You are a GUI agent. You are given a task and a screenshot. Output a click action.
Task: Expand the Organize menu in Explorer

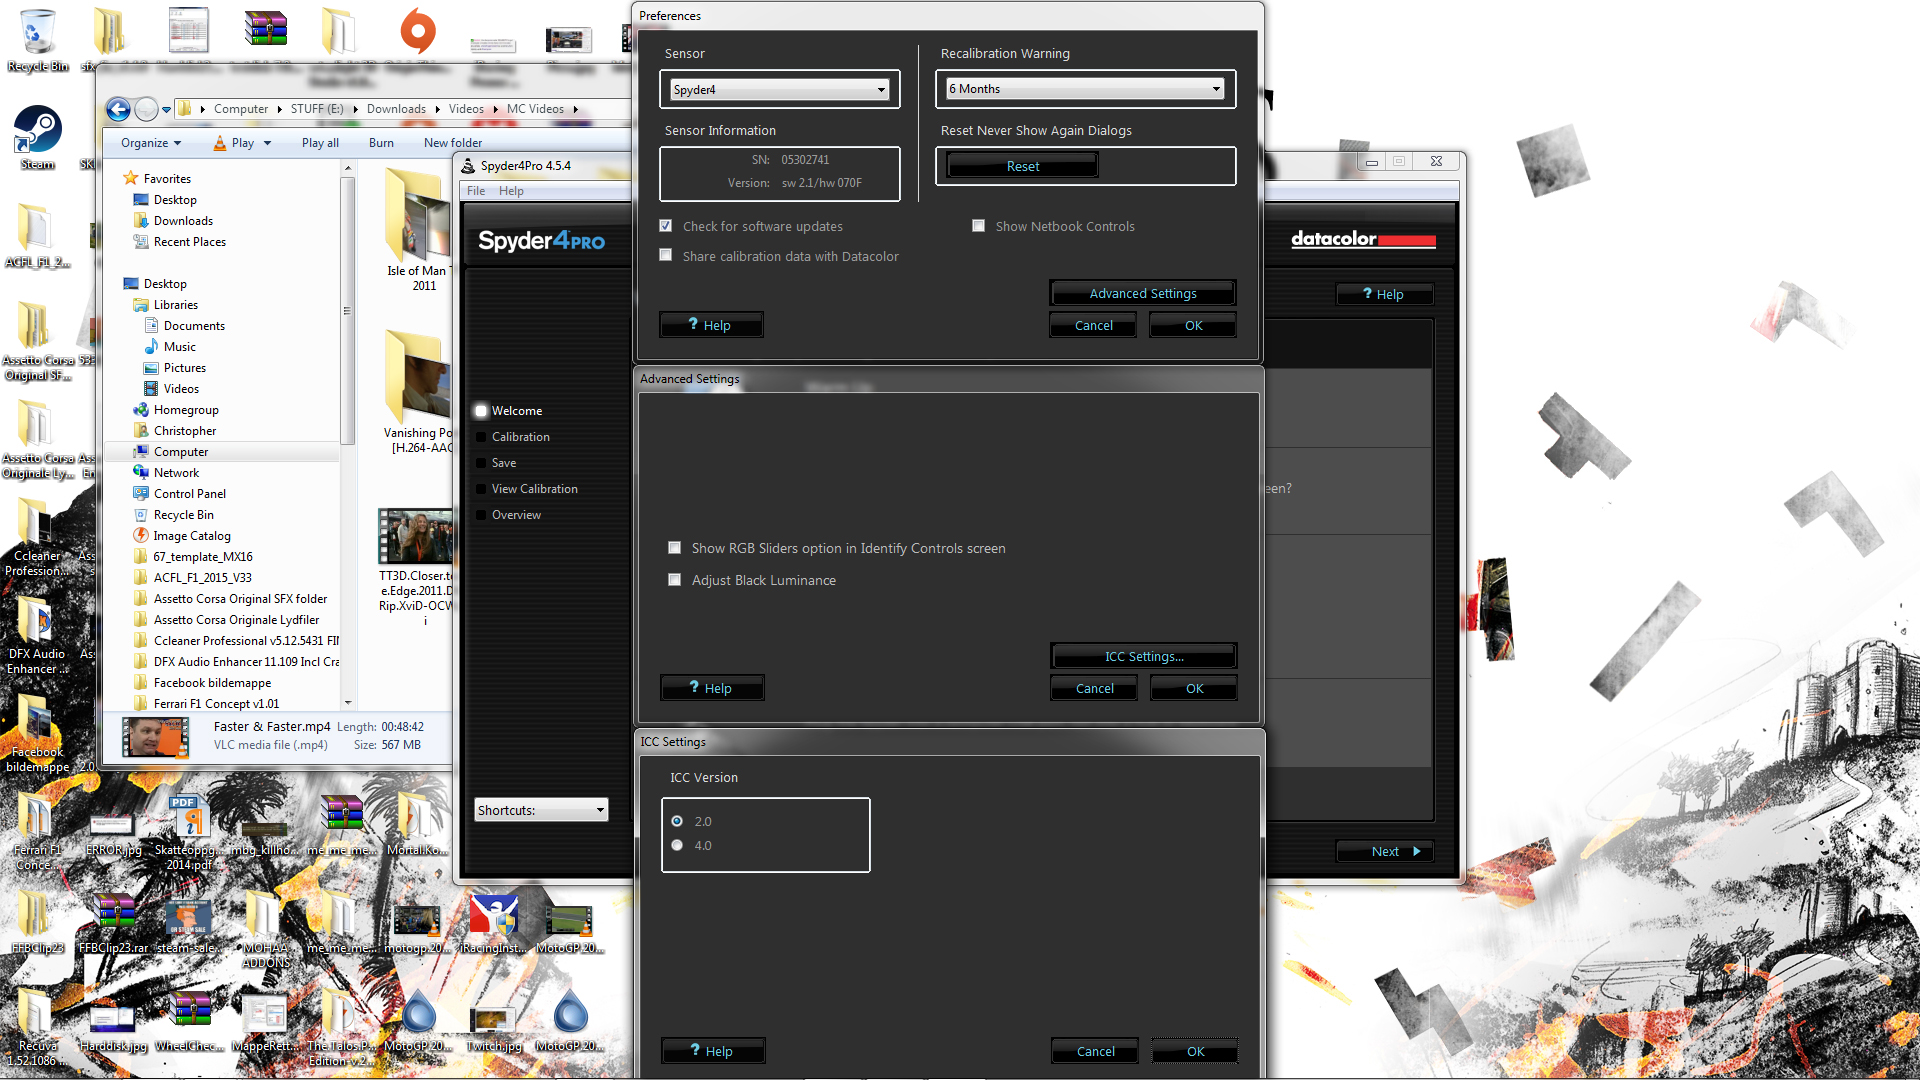(x=151, y=143)
